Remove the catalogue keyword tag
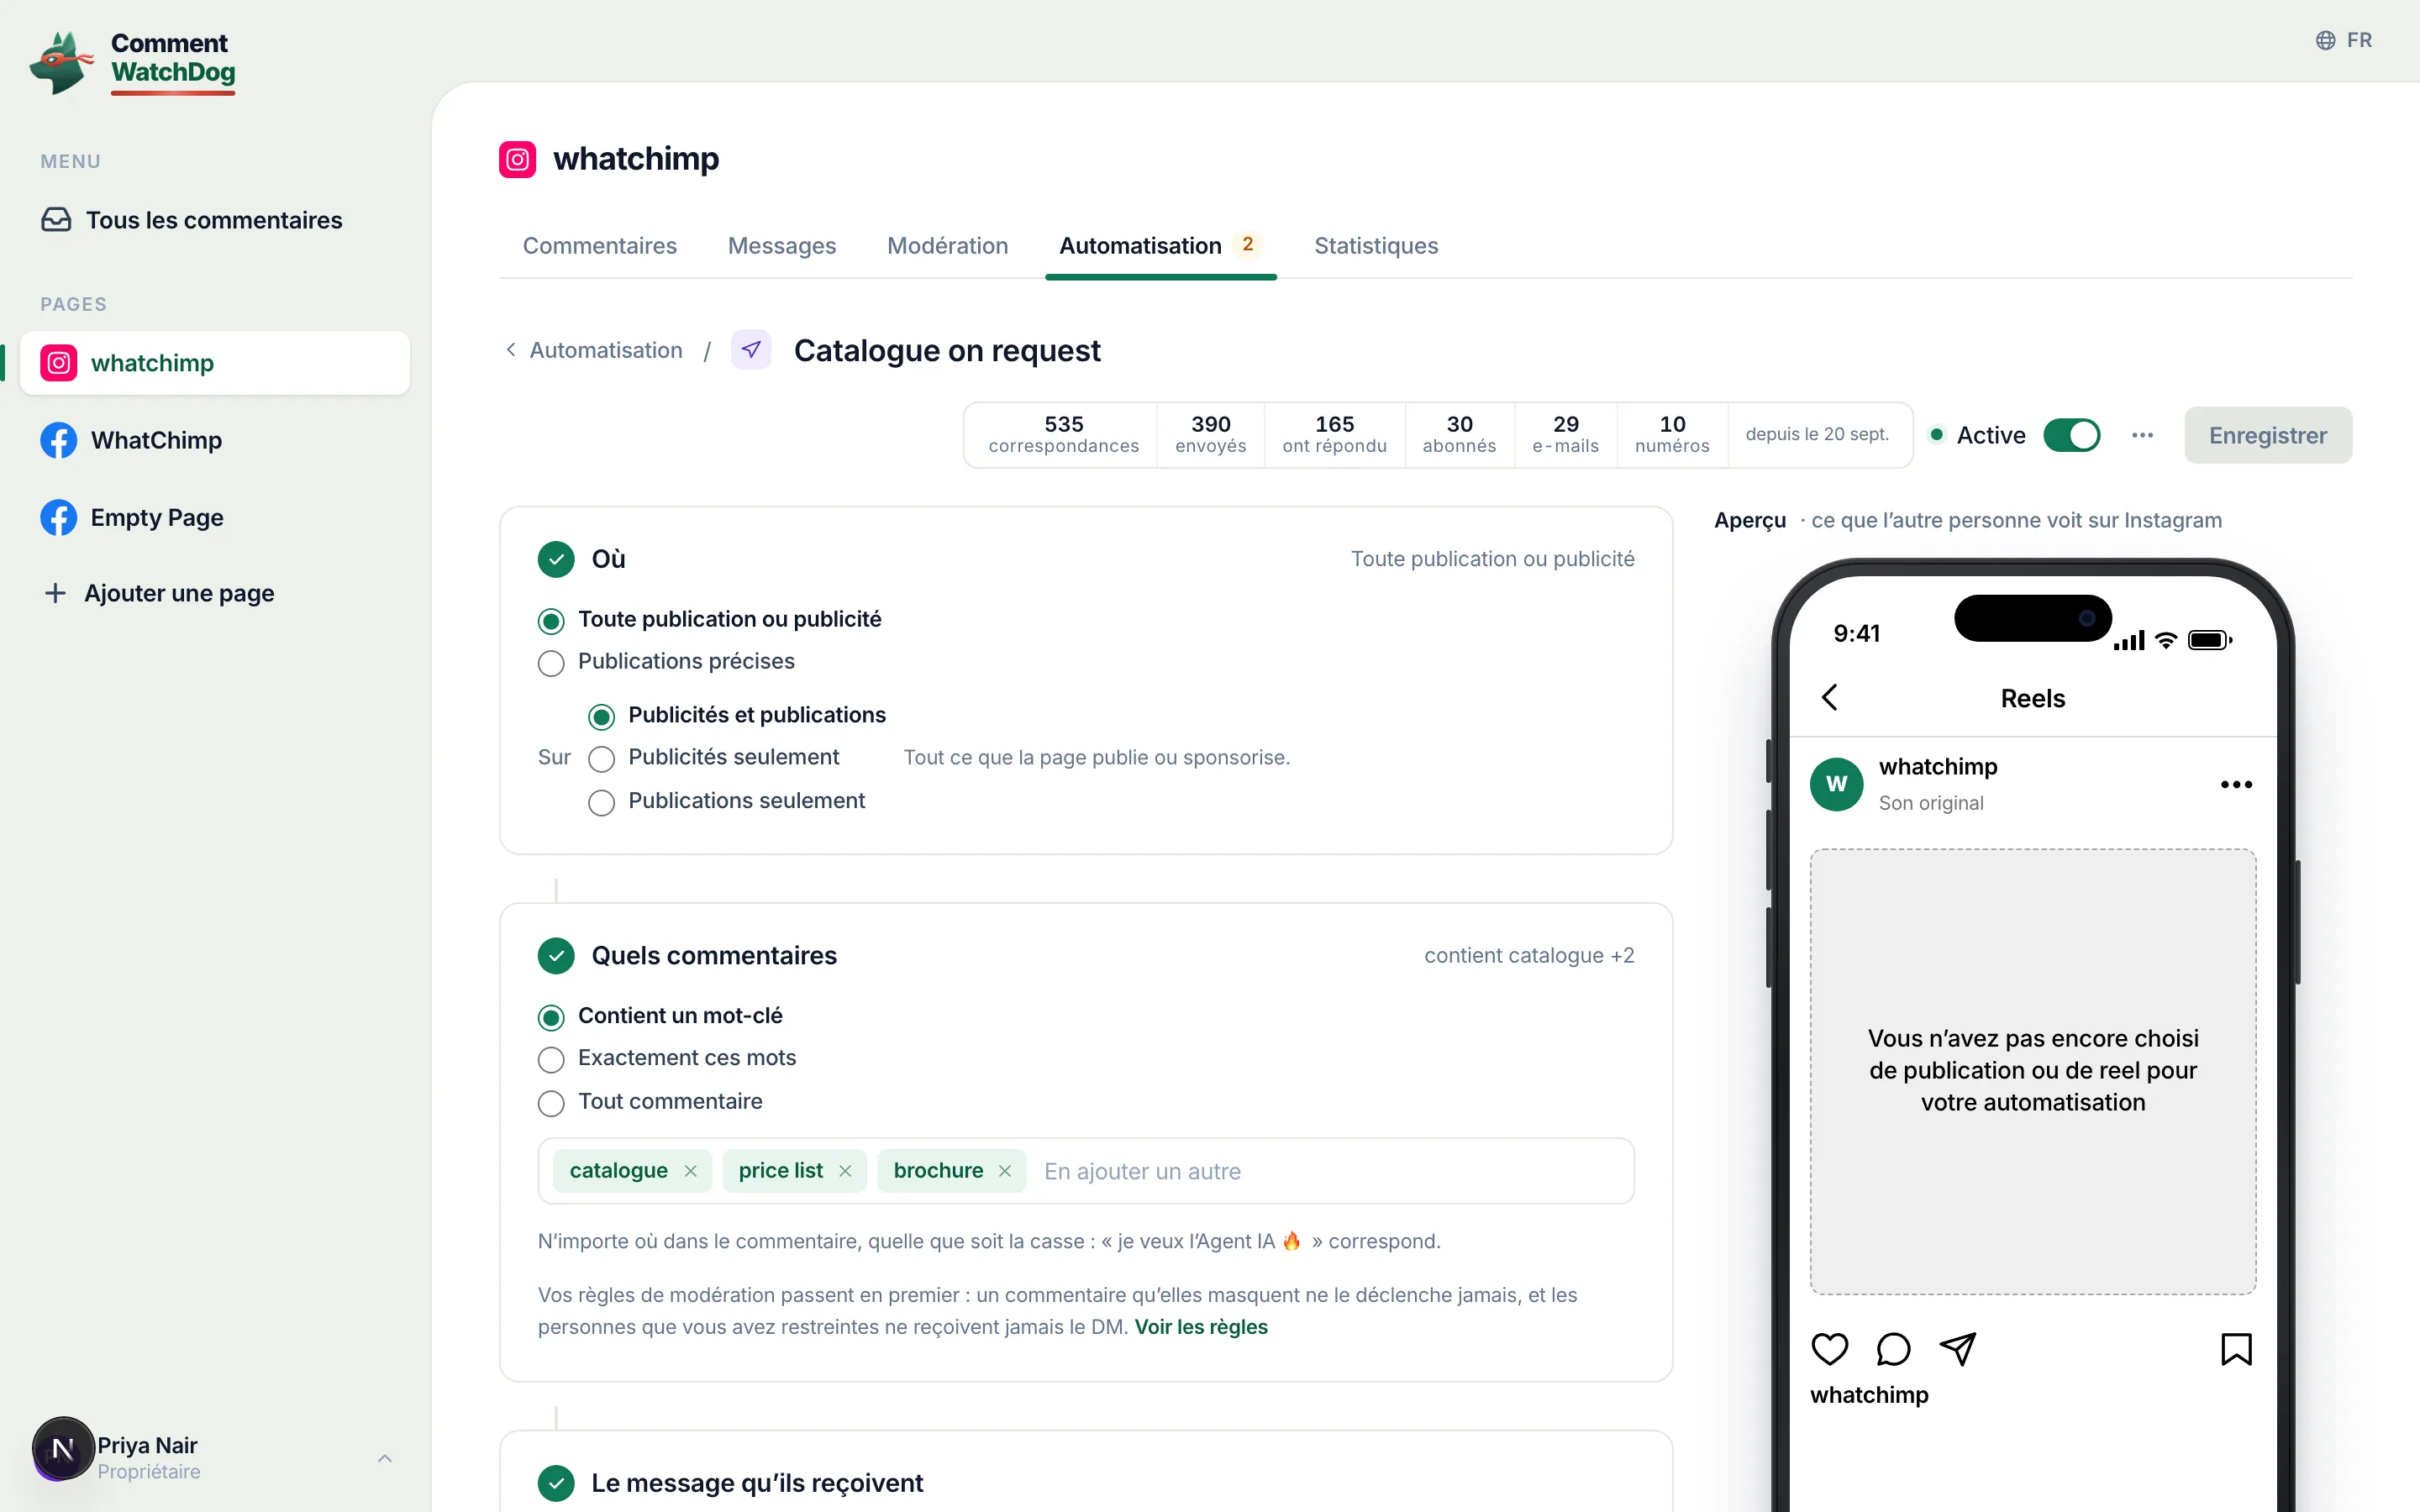This screenshot has height=1512, width=2420. click(690, 1171)
